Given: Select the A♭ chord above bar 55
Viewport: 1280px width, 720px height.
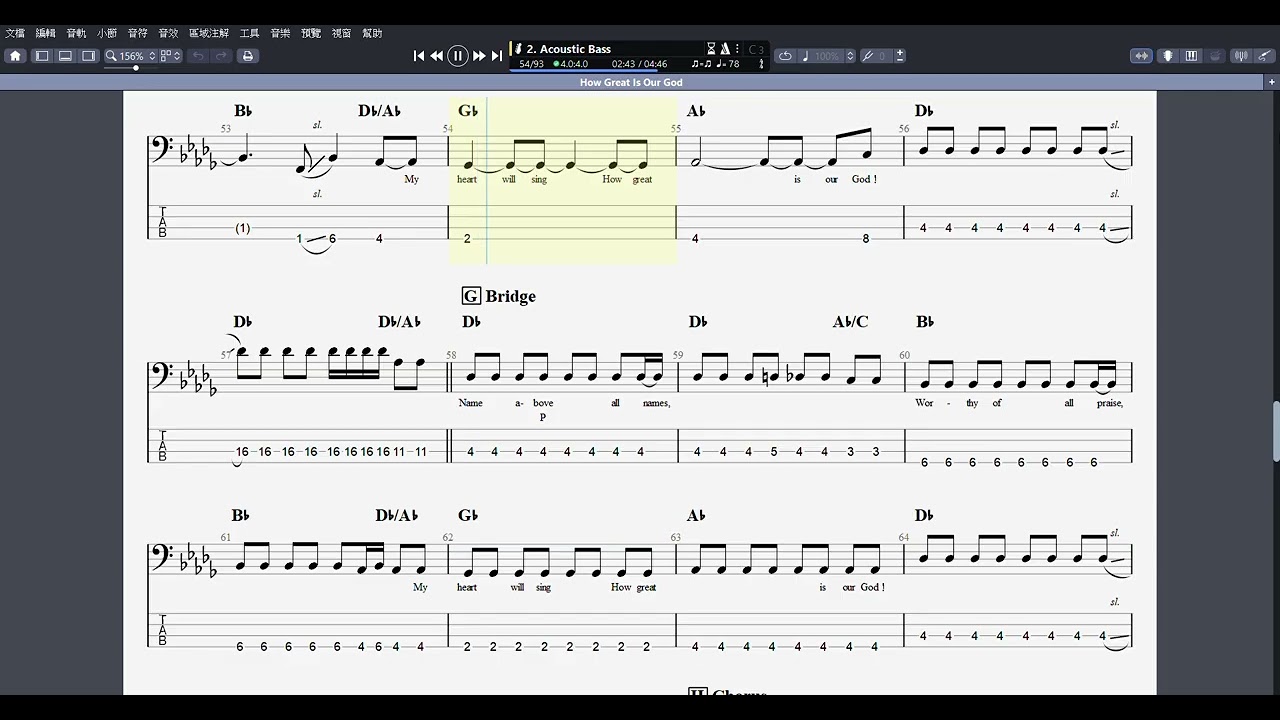Looking at the screenshot, I should click(x=696, y=111).
